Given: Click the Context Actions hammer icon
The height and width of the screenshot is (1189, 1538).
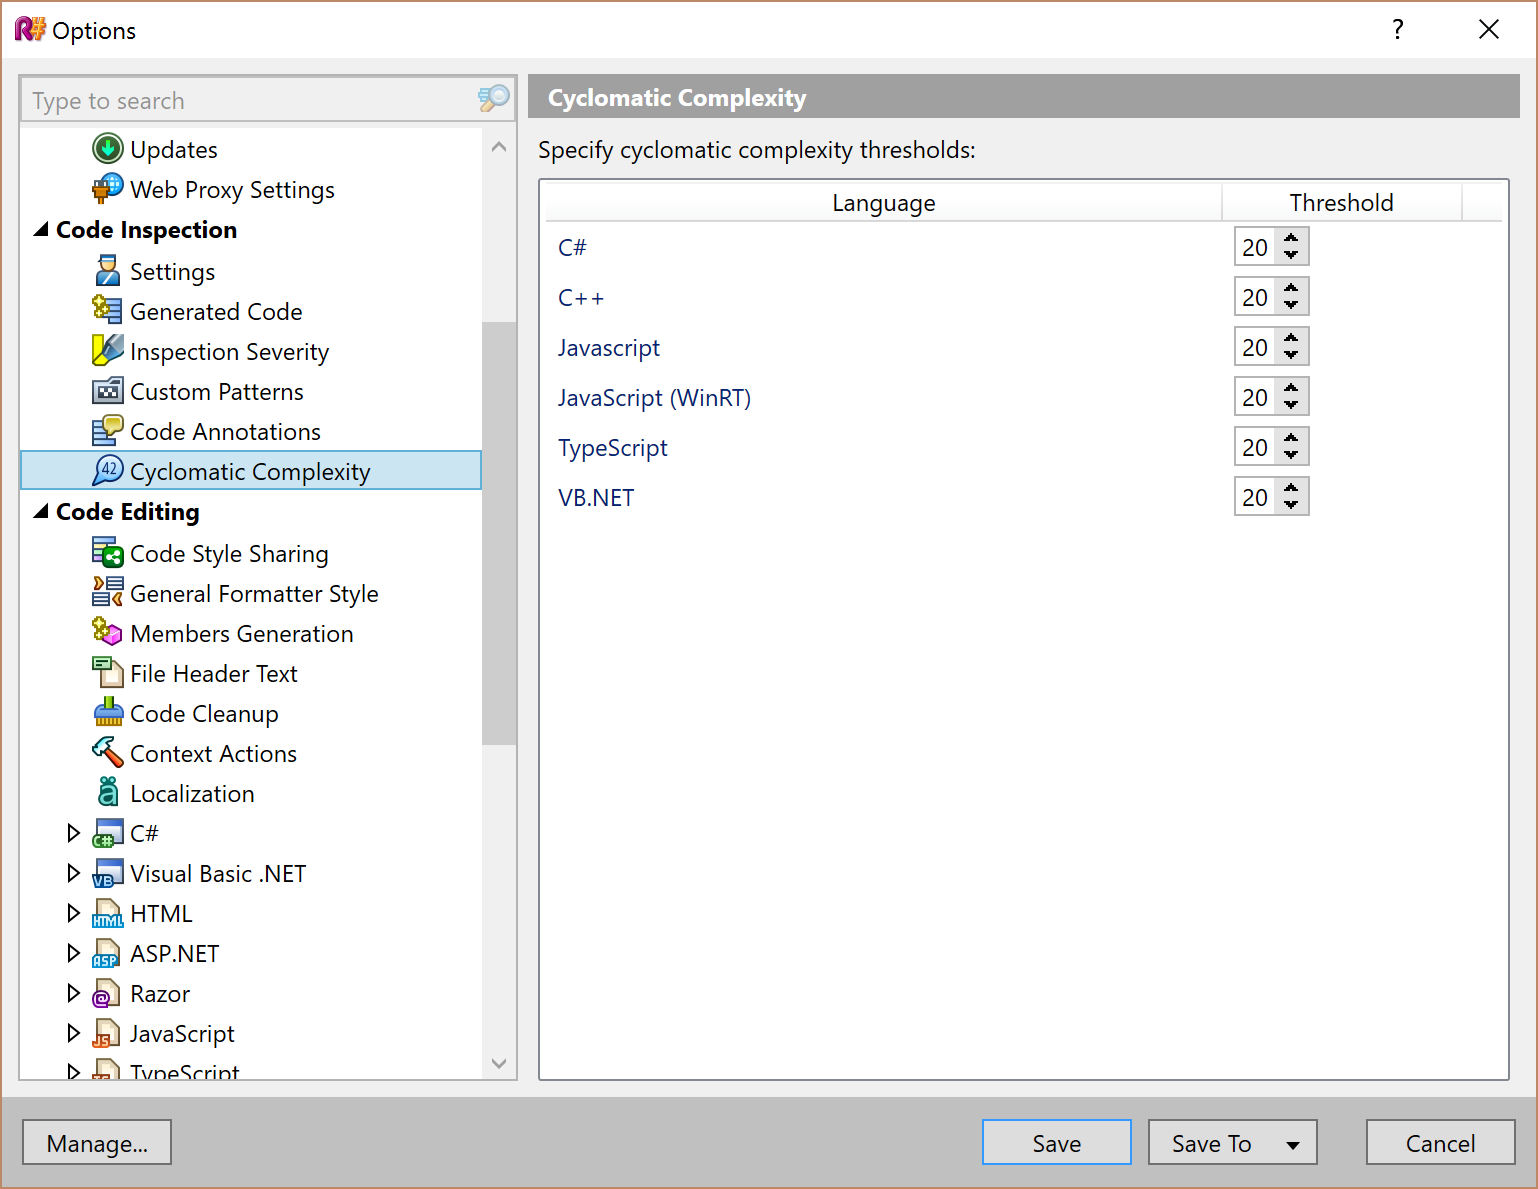Looking at the screenshot, I should [108, 753].
